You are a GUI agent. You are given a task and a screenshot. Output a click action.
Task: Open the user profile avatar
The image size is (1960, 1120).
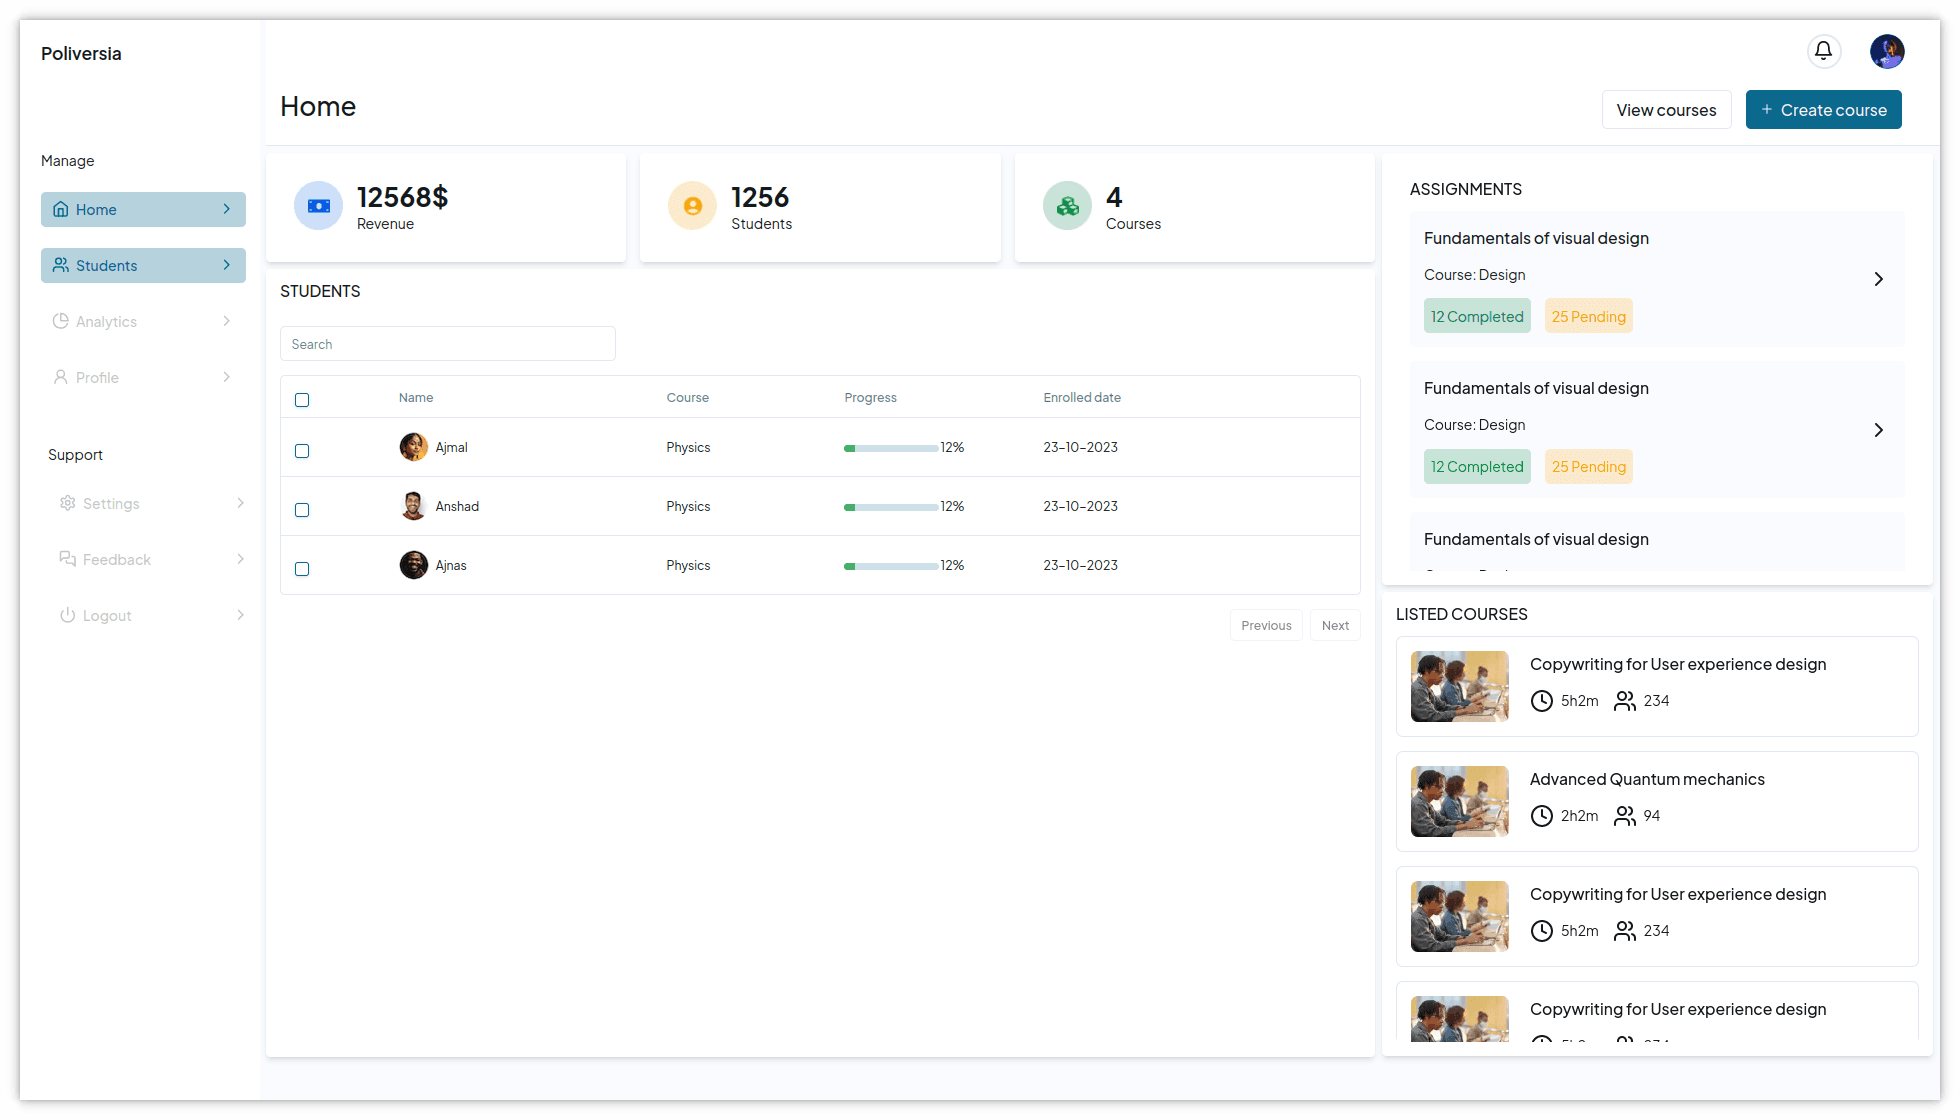pos(1886,51)
